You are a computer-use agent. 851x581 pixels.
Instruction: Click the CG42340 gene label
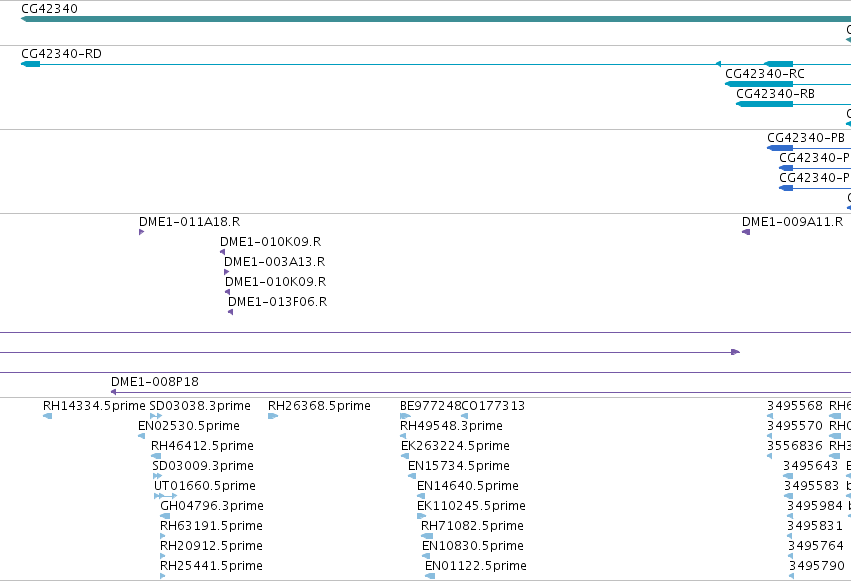(49, 9)
